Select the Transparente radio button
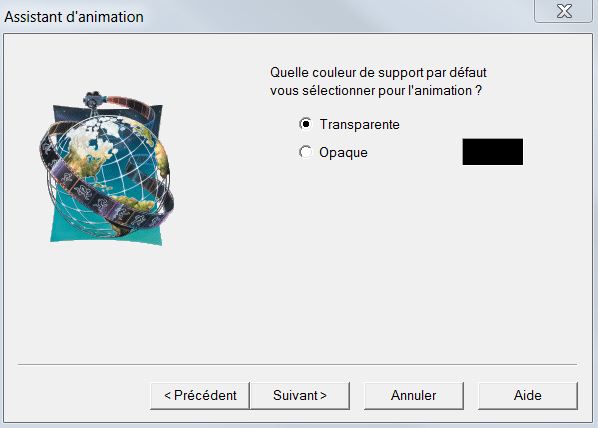This screenshot has height=428, width=598. (x=305, y=124)
